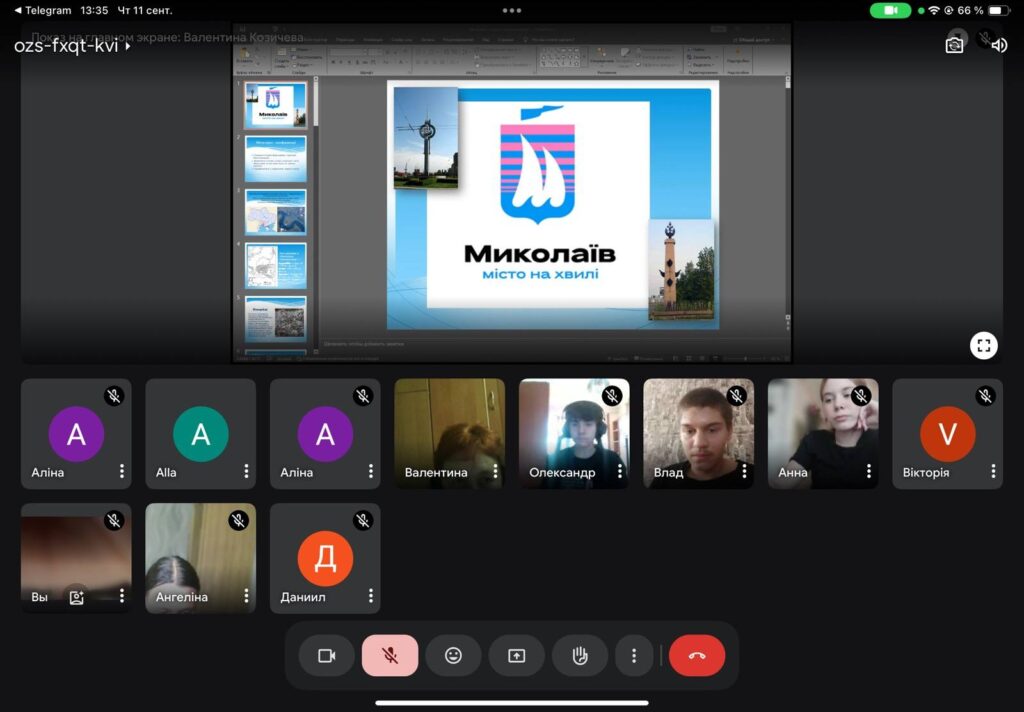Viewport: 1024px width, 712px height.
Task: Open the options menu for Анна
Action: click(x=869, y=471)
